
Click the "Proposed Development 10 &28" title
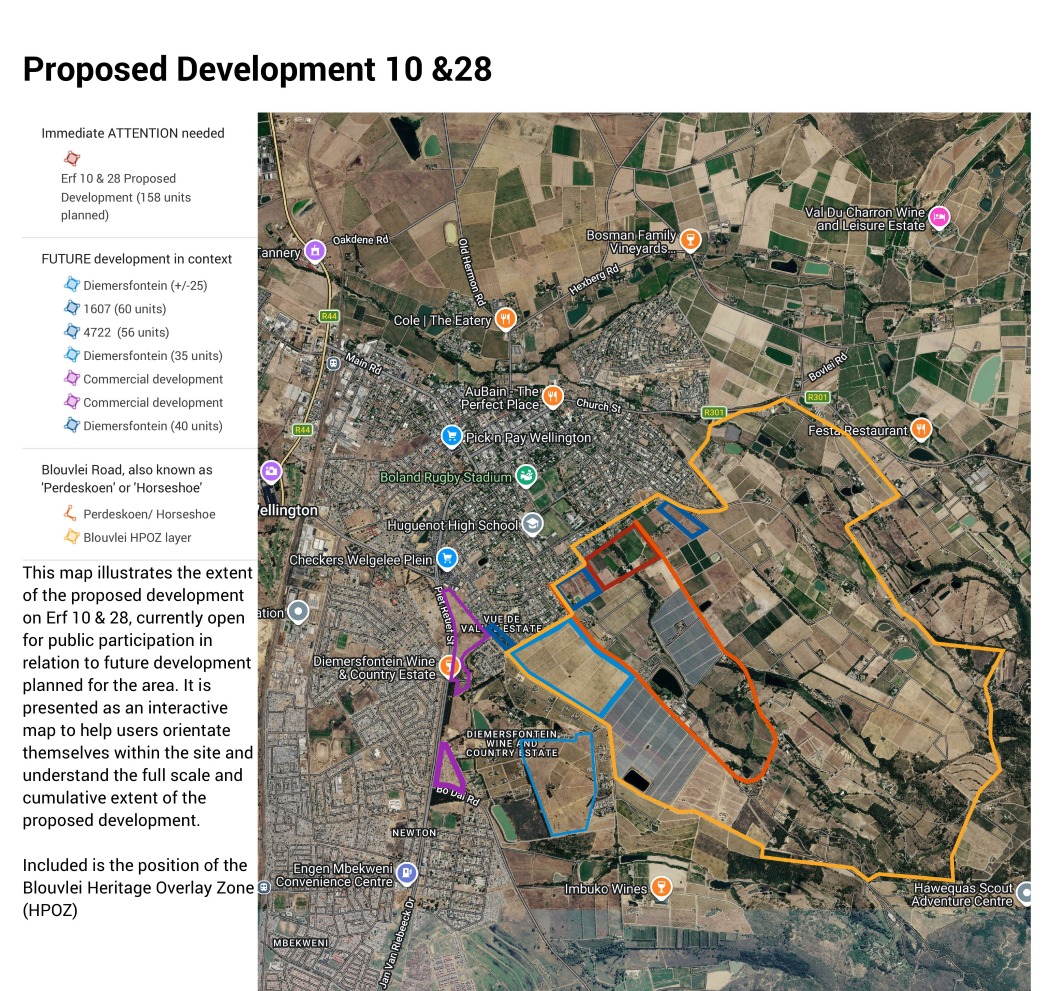tap(257, 69)
